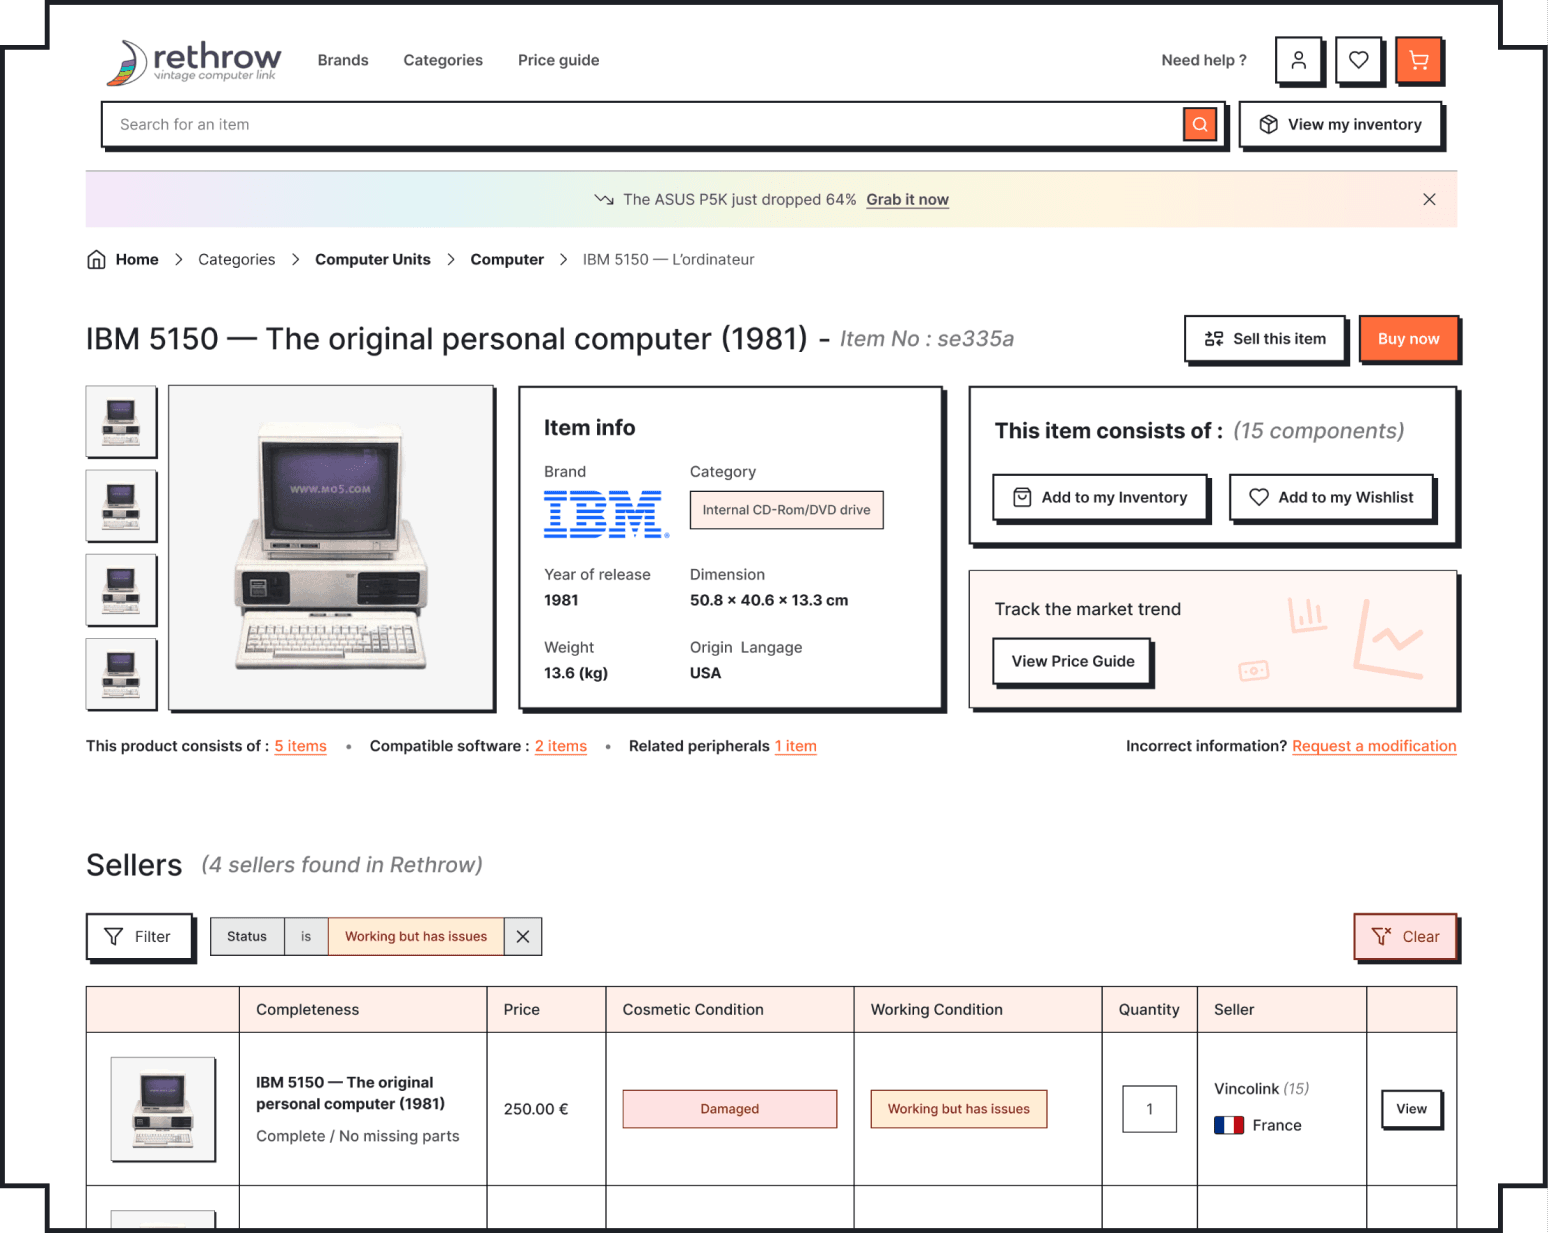Open the 5 items link

[x=301, y=746]
